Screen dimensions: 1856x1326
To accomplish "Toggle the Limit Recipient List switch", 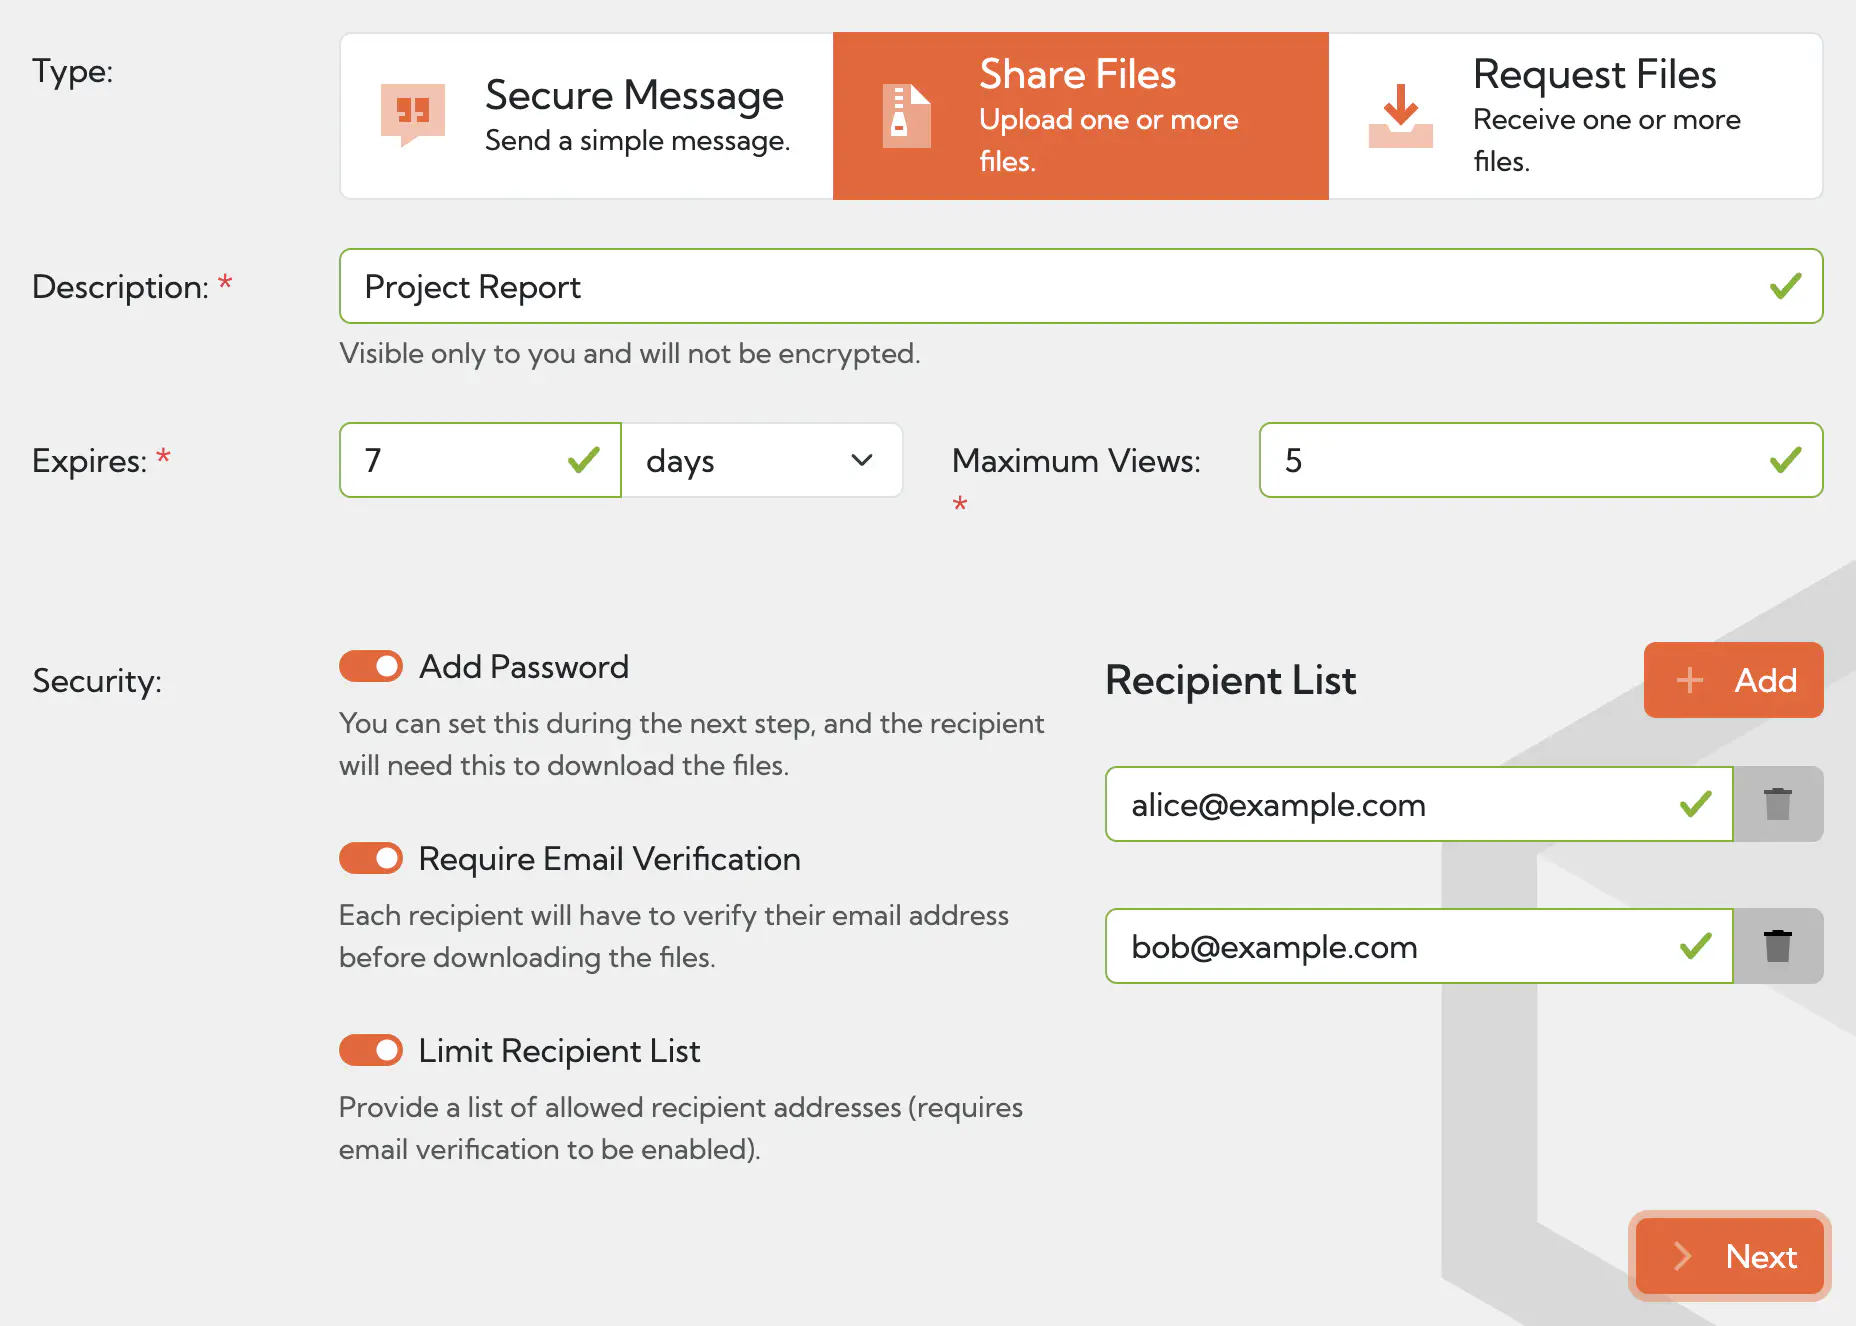I will [371, 1050].
